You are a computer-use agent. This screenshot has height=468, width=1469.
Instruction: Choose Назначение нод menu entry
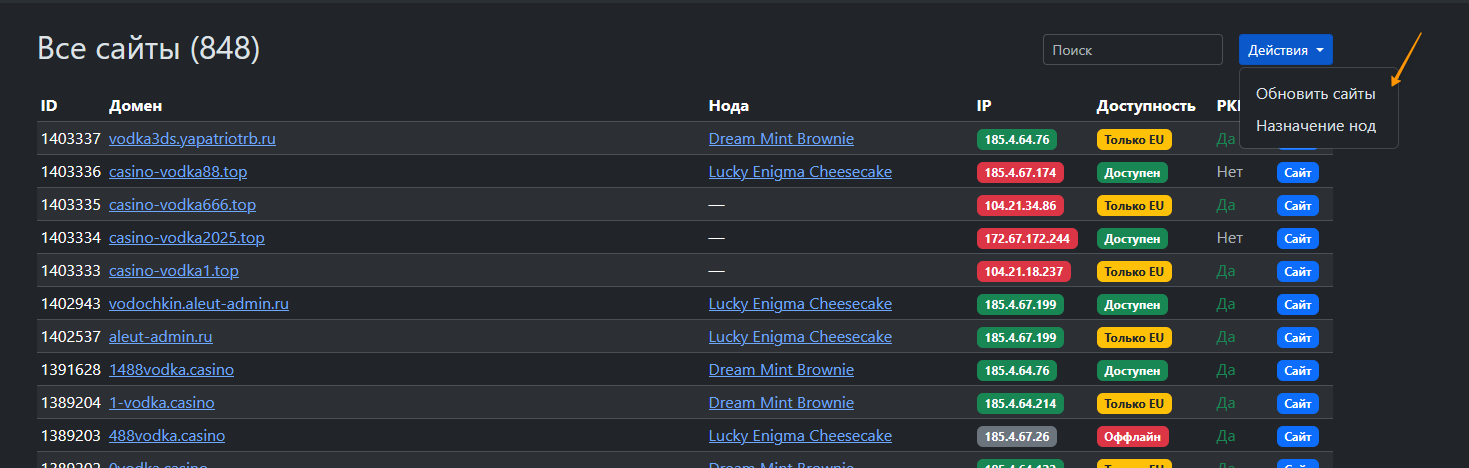(x=1315, y=126)
